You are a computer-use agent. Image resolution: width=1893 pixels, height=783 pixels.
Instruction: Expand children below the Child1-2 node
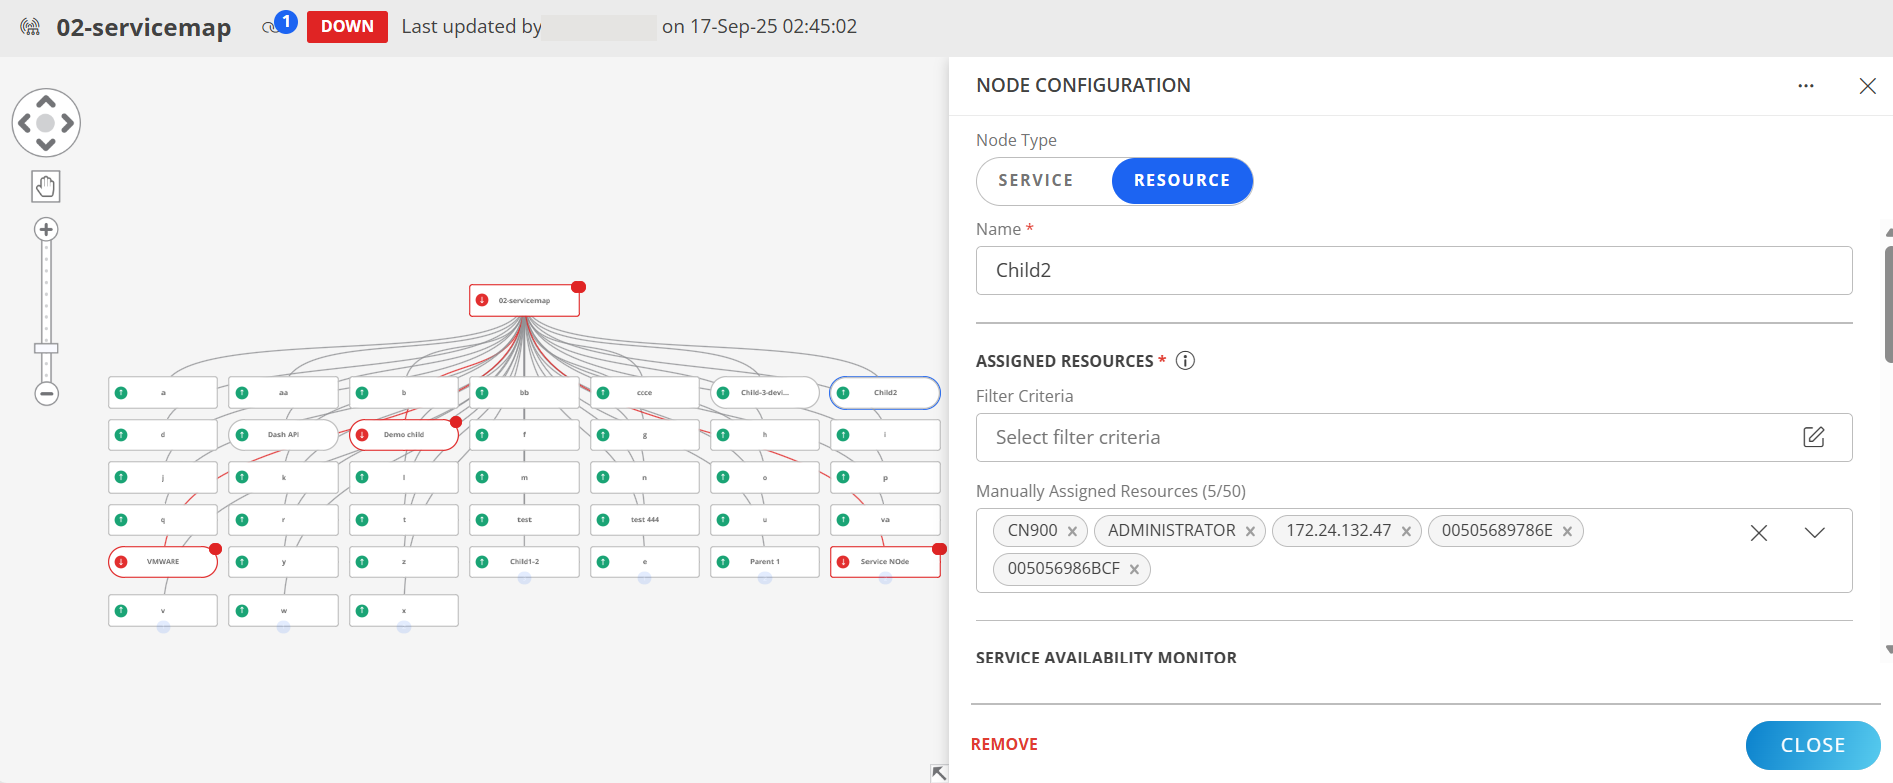[524, 578]
